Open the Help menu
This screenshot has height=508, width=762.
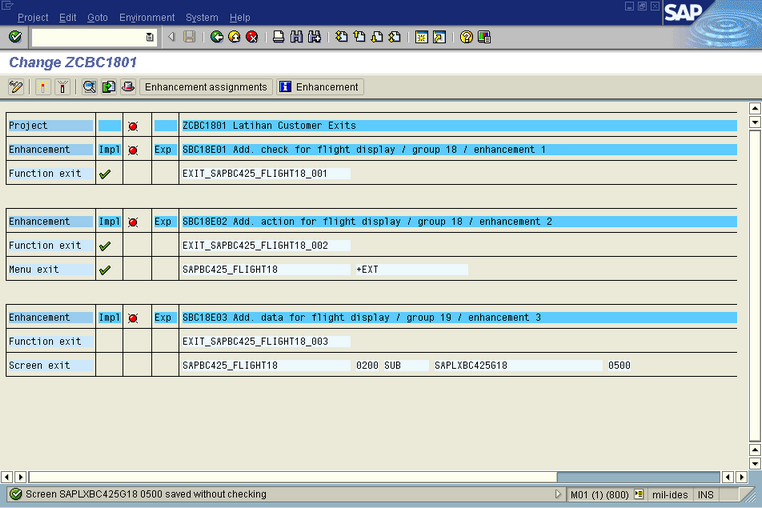(240, 18)
